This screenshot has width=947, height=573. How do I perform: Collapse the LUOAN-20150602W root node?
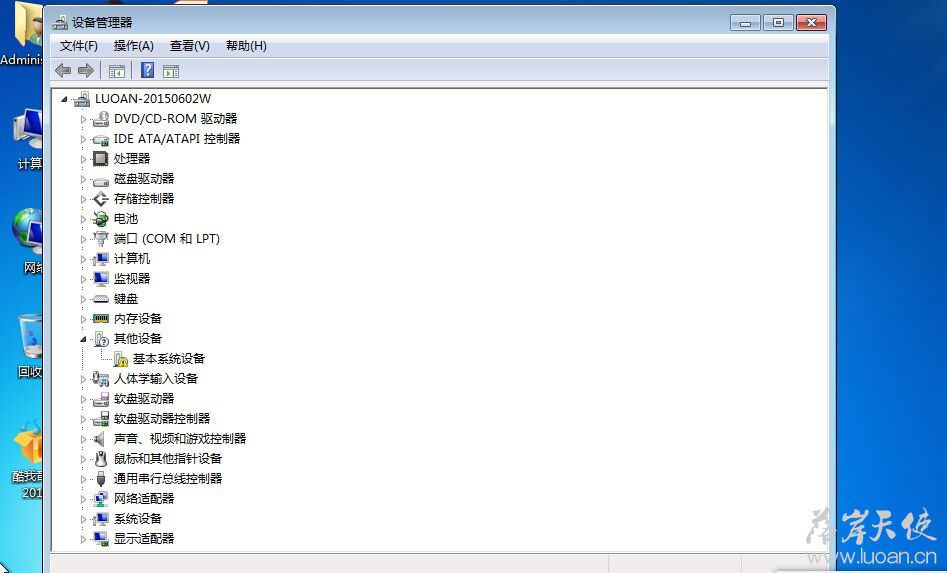pyautogui.click(x=64, y=99)
